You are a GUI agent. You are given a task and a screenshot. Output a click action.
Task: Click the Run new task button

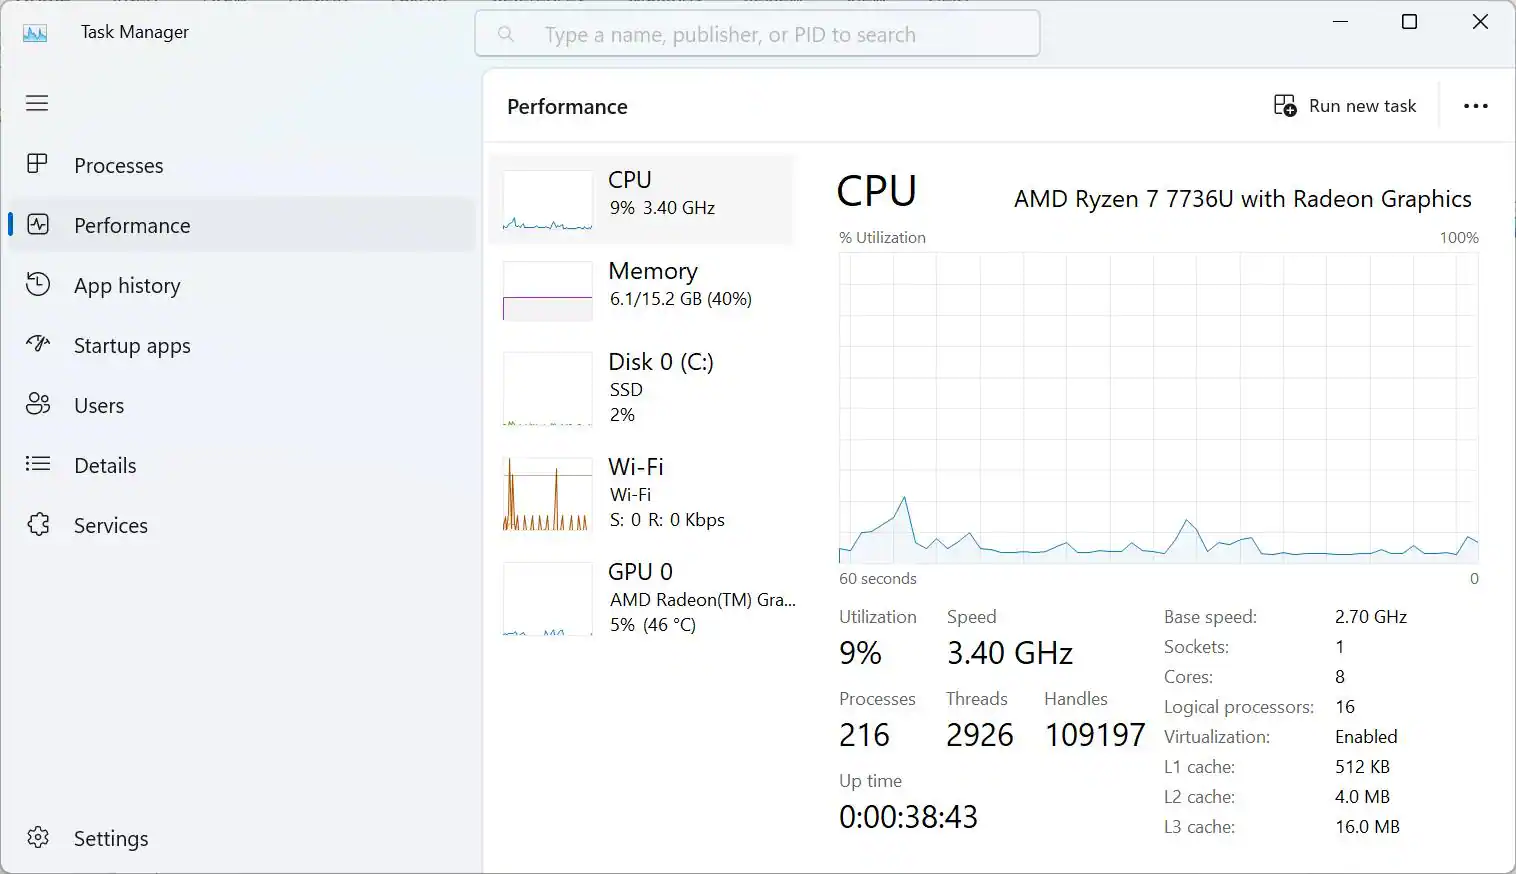1344,105
